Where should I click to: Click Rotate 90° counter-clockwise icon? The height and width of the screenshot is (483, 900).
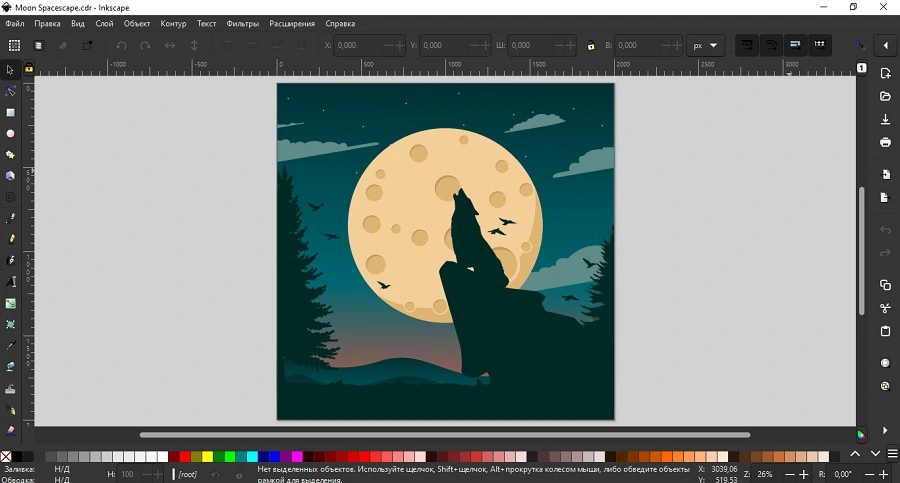pos(121,45)
